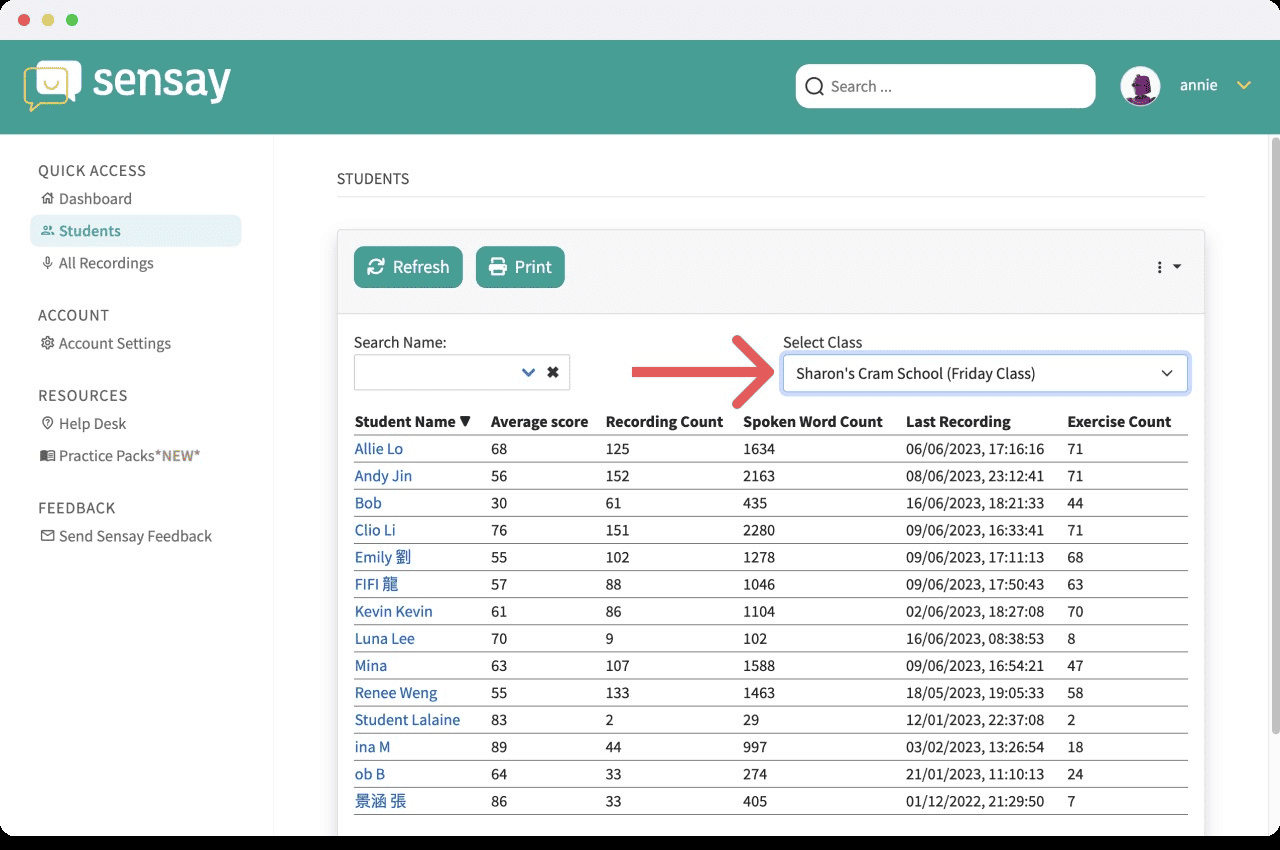Click the gear icon for Account Settings
The image size is (1280, 850).
point(47,343)
